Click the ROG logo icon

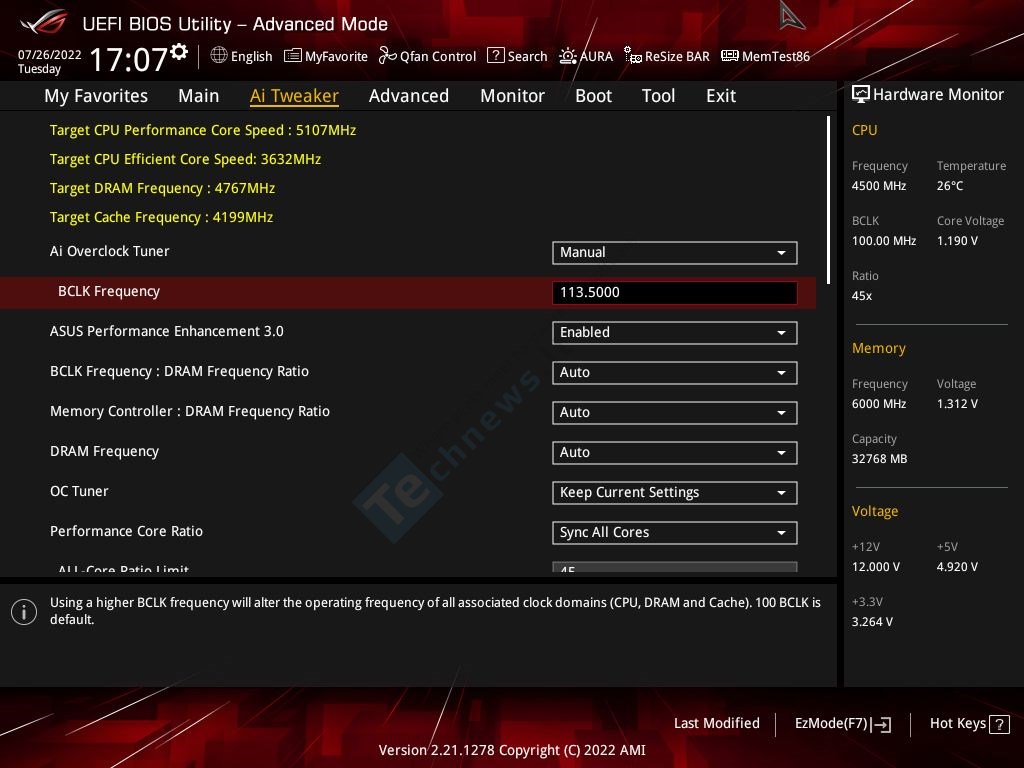click(43, 22)
